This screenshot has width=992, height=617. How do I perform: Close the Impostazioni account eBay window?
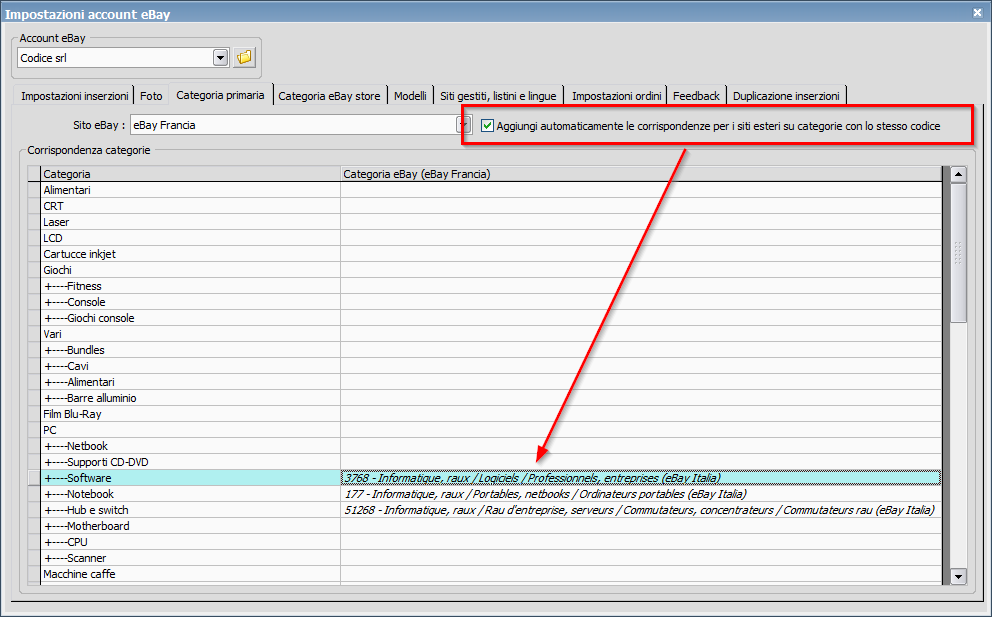pyautogui.click(x=977, y=13)
